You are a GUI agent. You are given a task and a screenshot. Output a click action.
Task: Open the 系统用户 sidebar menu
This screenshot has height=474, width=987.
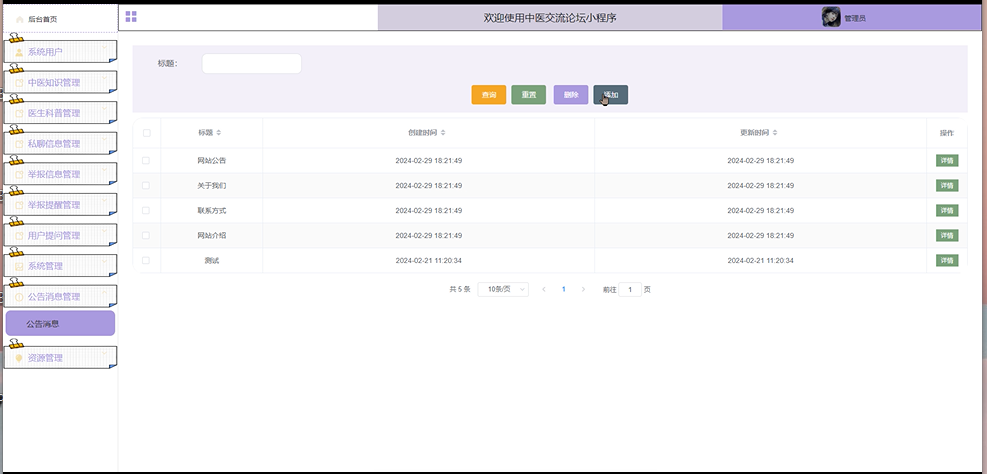[x=60, y=52]
